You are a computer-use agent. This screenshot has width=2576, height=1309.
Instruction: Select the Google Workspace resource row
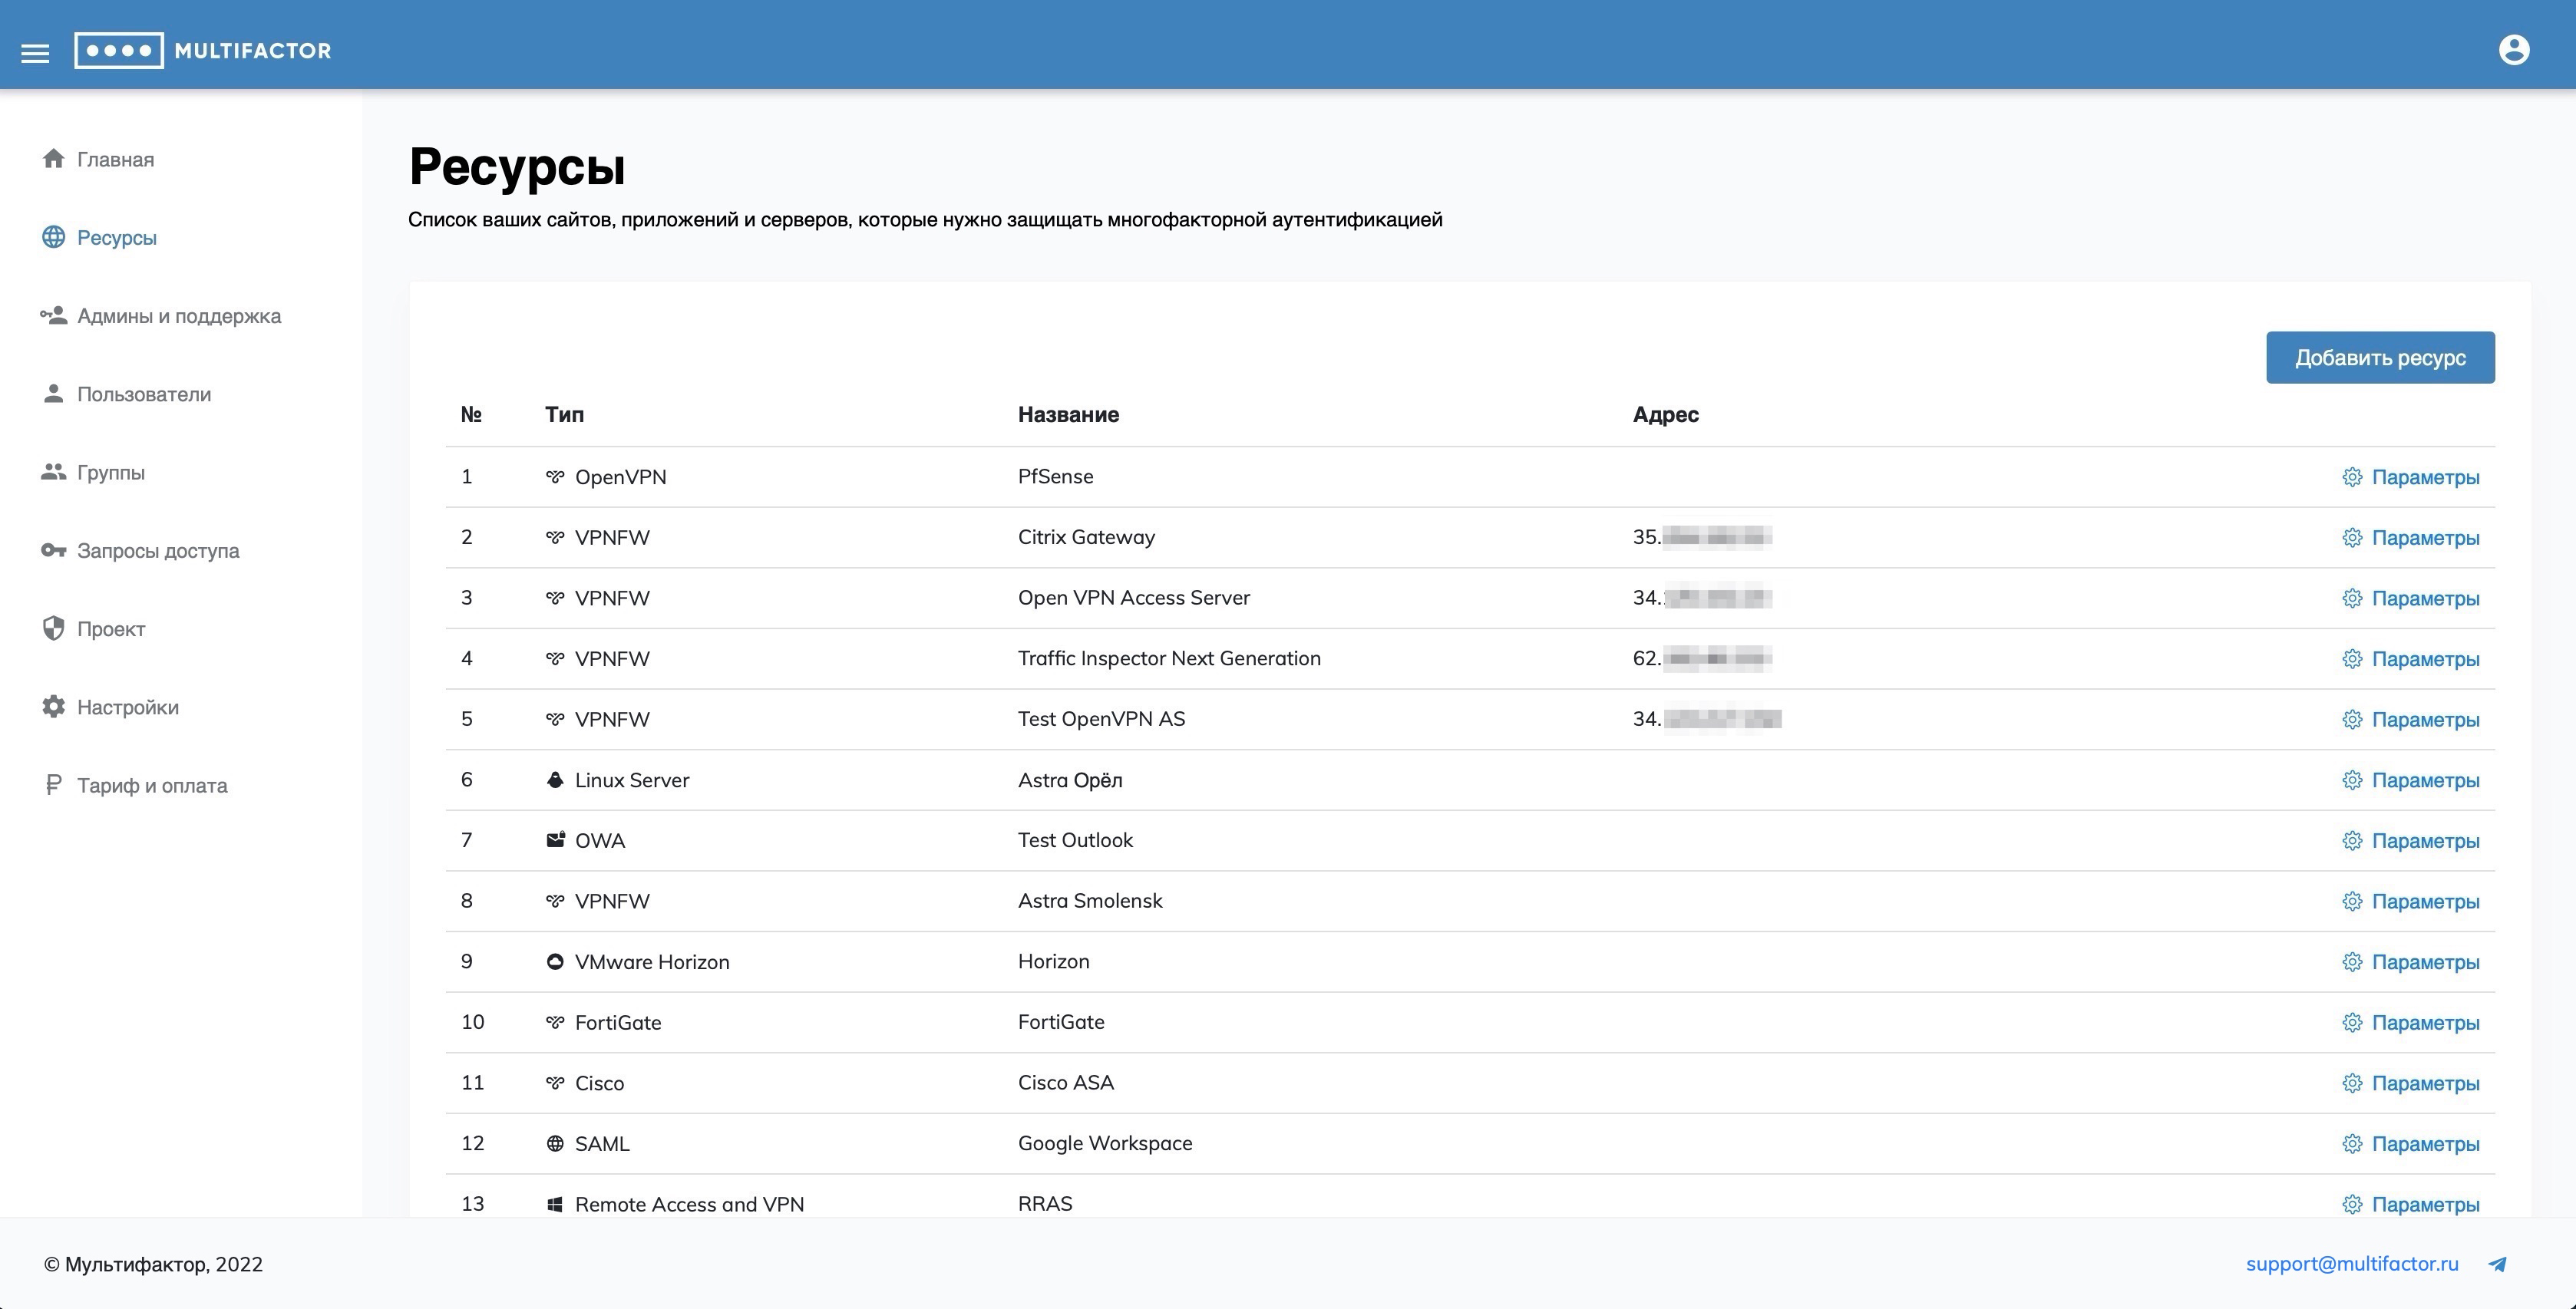tap(1104, 1144)
